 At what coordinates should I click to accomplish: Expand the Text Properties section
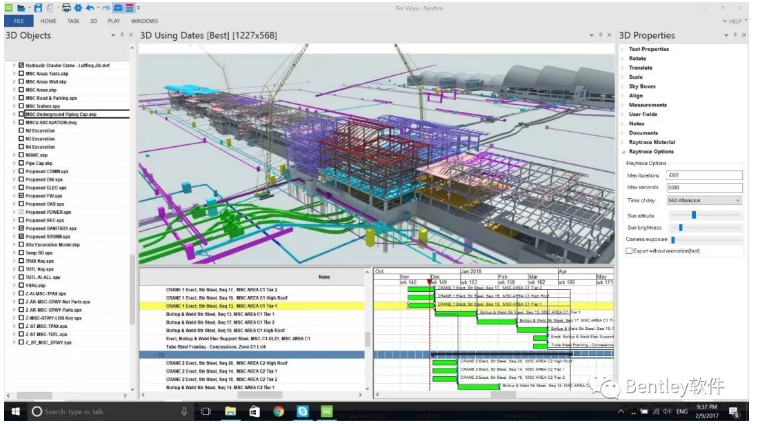coord(623,49)
